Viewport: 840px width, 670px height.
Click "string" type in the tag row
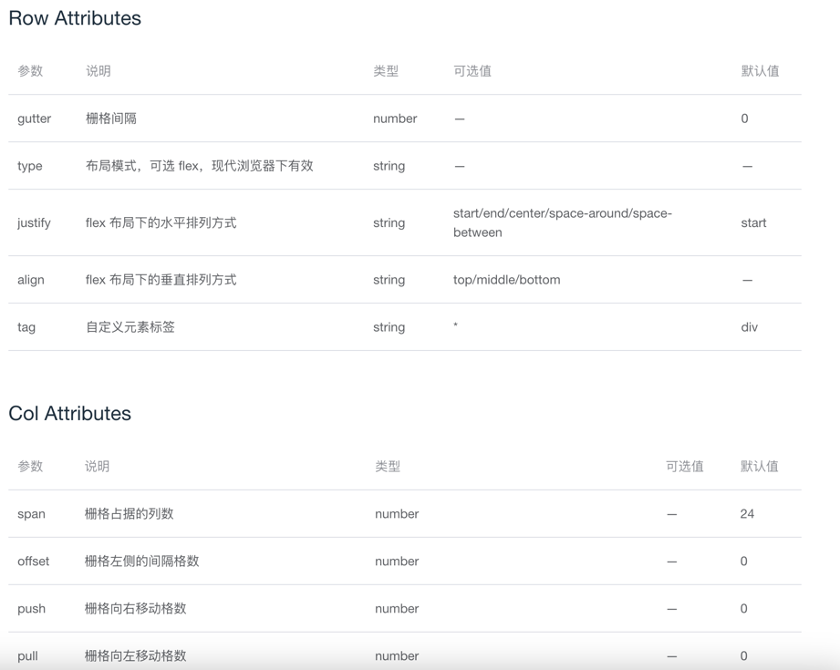tap(389, 327)
